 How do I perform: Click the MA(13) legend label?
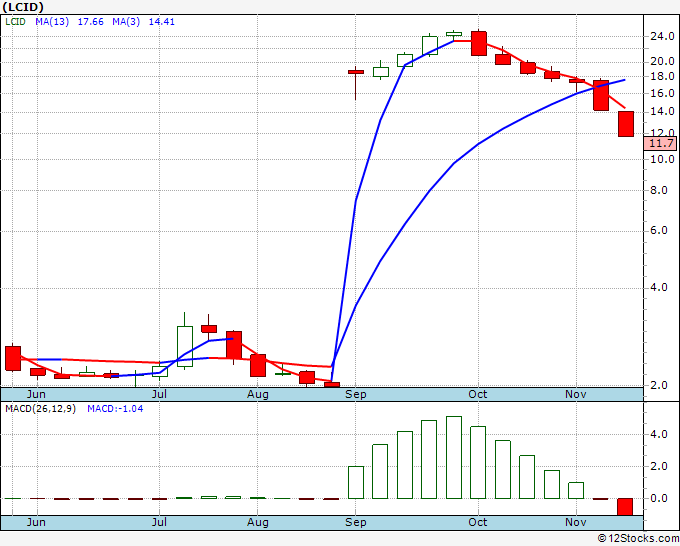52,21
